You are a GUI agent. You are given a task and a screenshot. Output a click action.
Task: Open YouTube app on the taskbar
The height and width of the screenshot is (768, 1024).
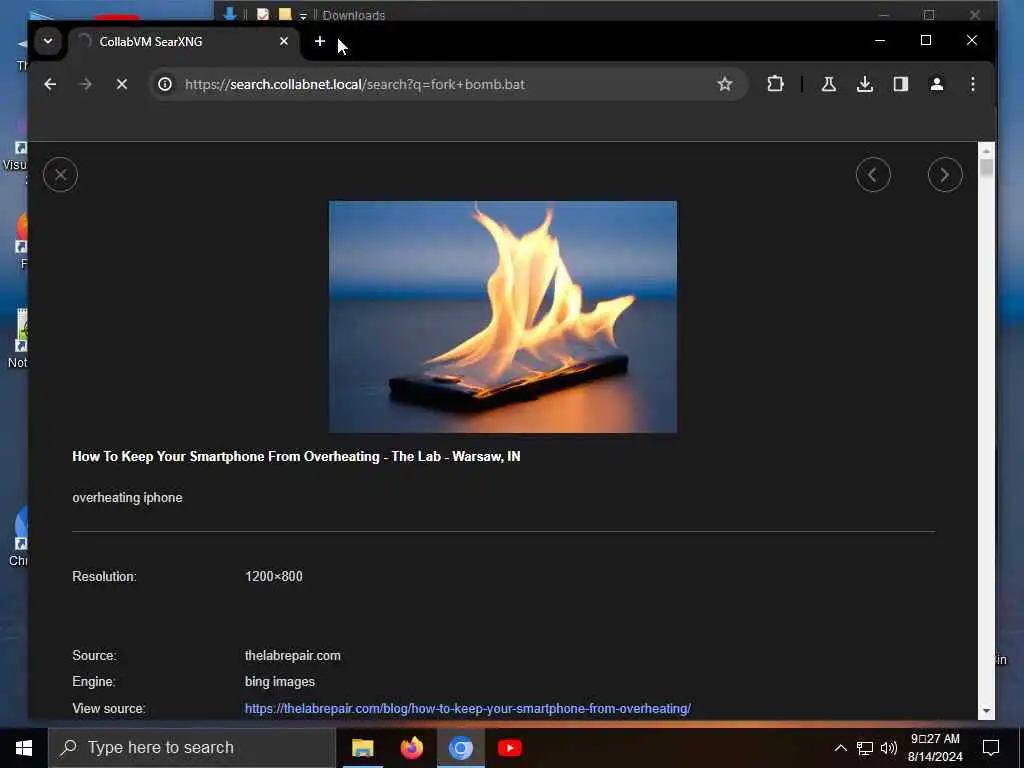tap(509, 748)
